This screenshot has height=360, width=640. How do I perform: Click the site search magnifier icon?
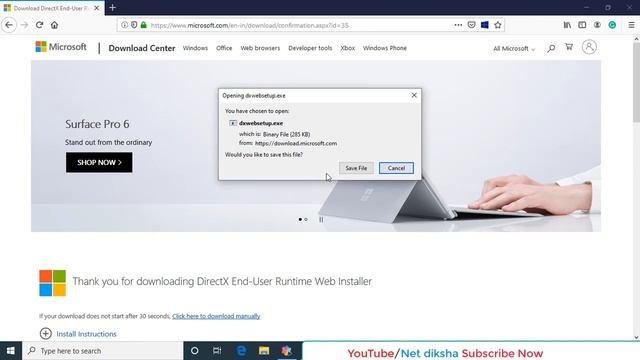(551, 48)
